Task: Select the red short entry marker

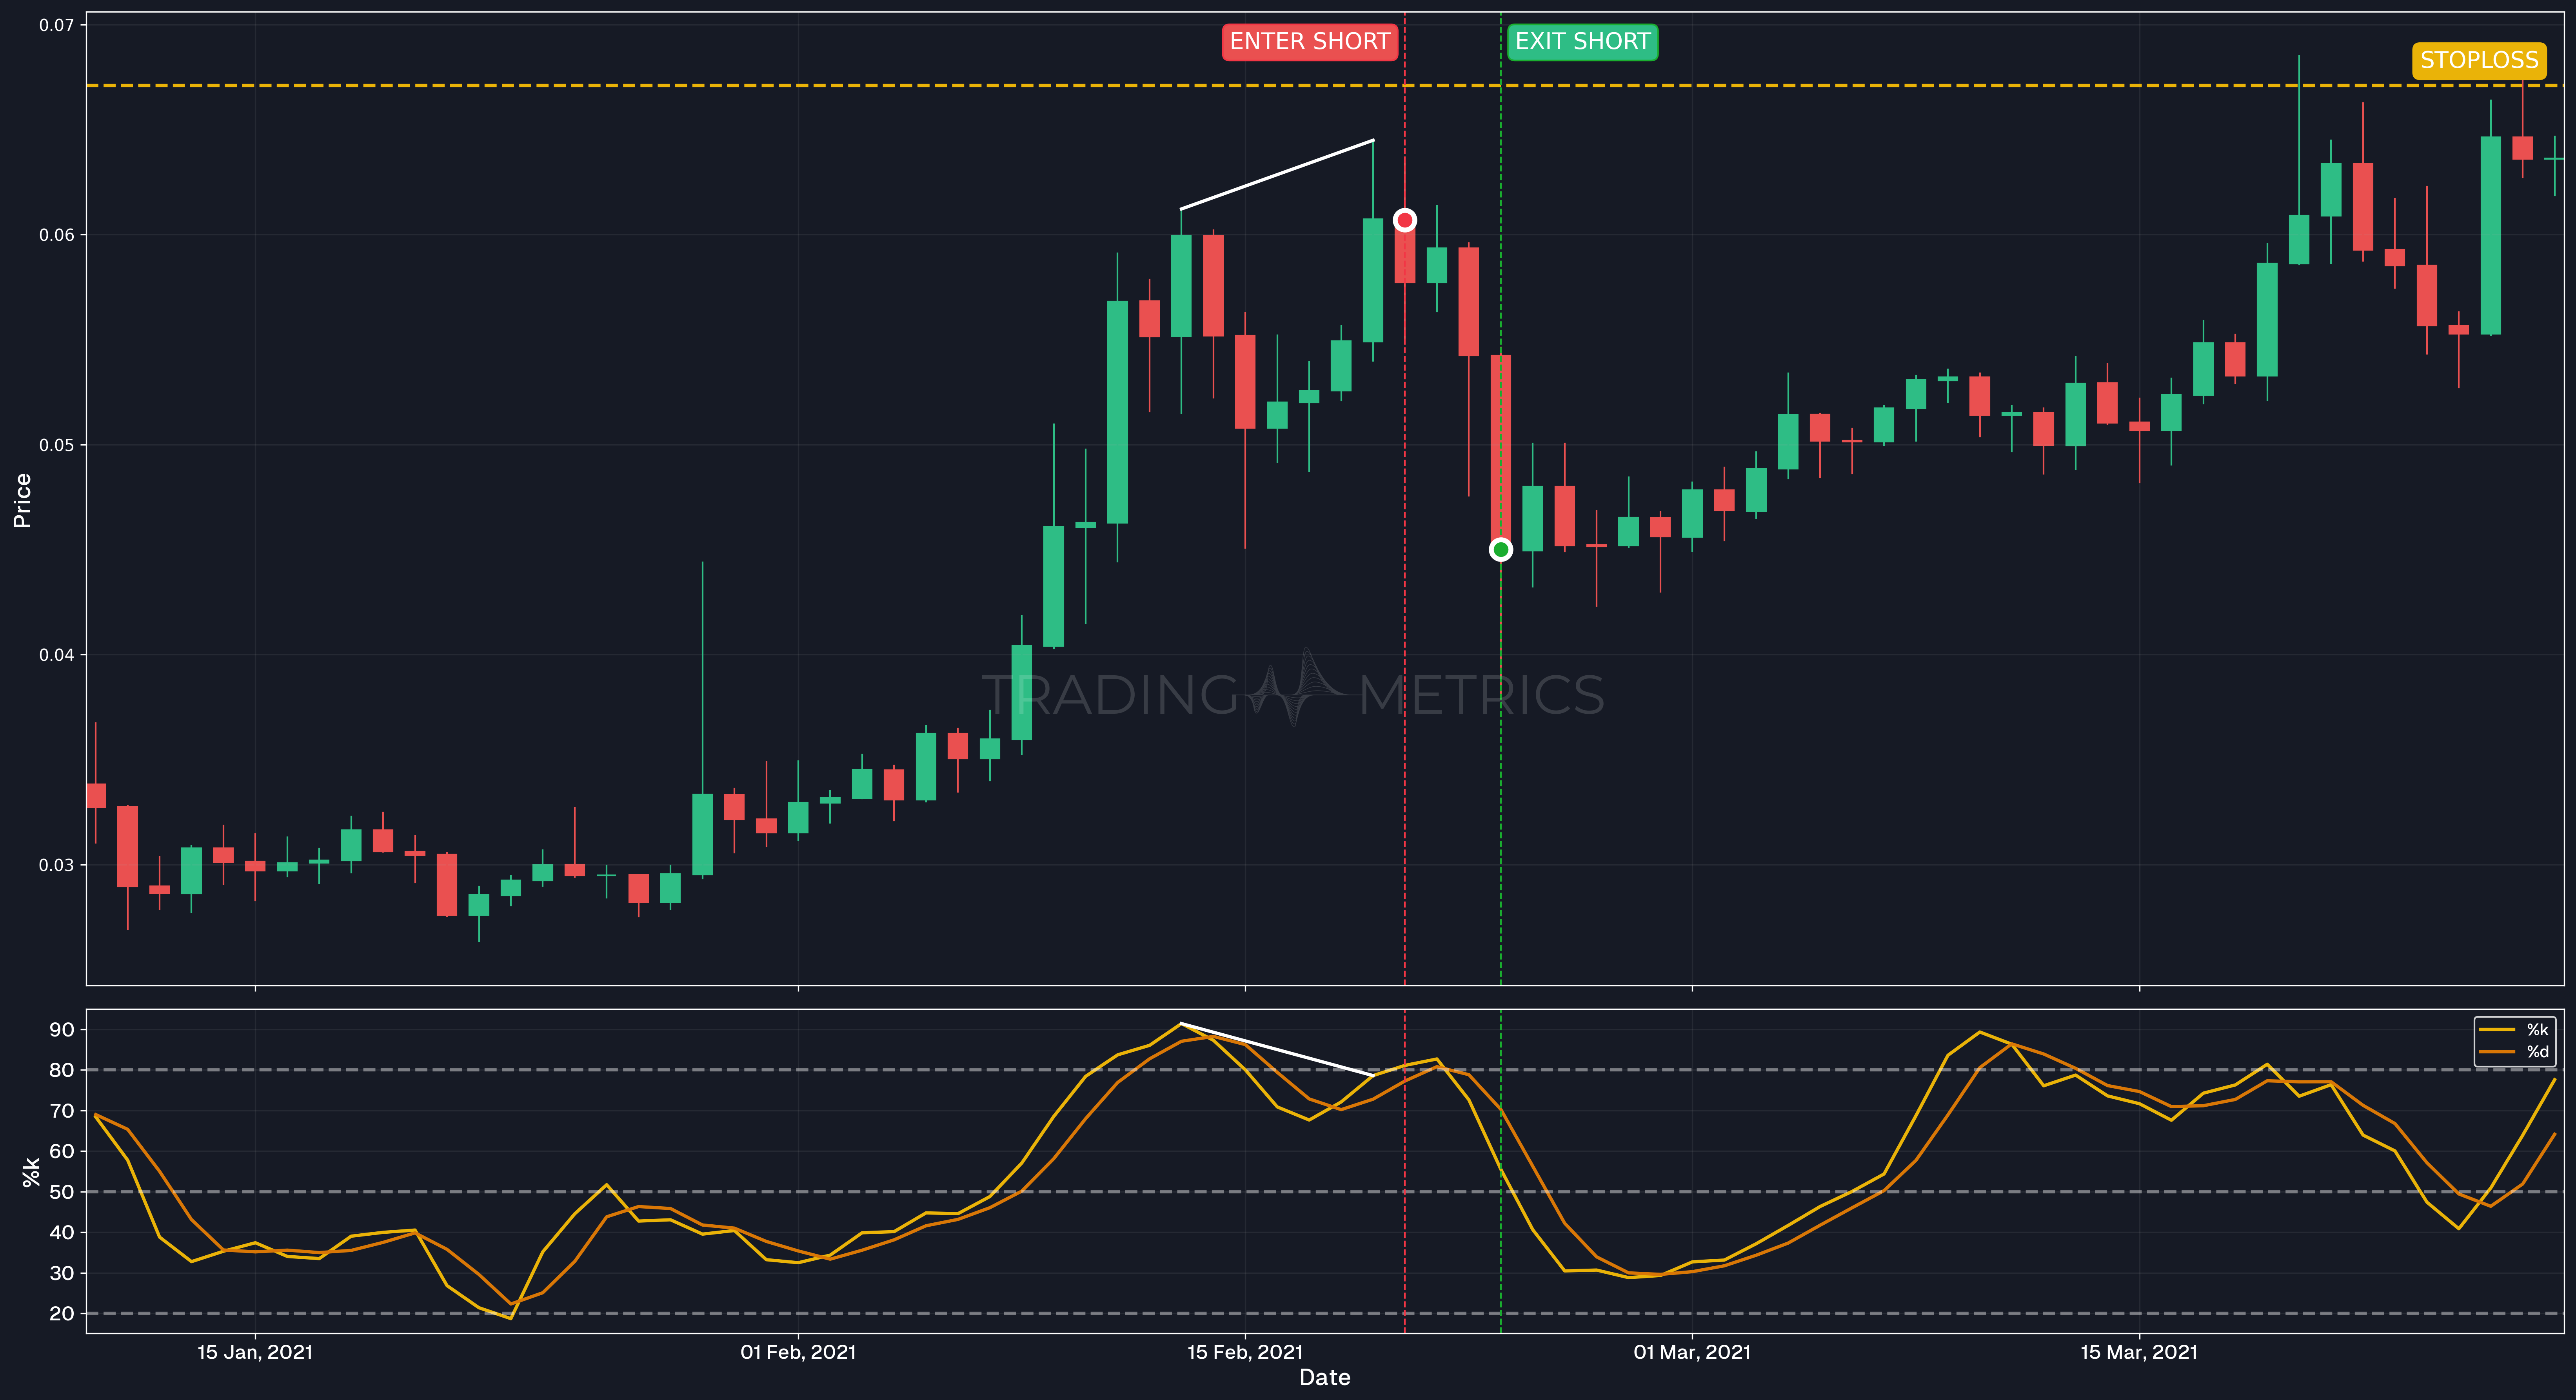Action: click(1404, 220)
